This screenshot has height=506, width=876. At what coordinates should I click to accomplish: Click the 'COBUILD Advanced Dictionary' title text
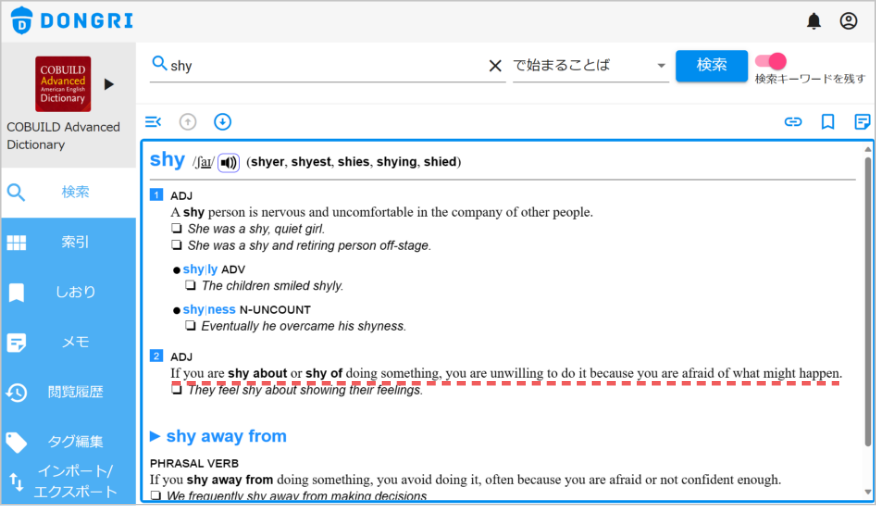(x=63, y=136)
